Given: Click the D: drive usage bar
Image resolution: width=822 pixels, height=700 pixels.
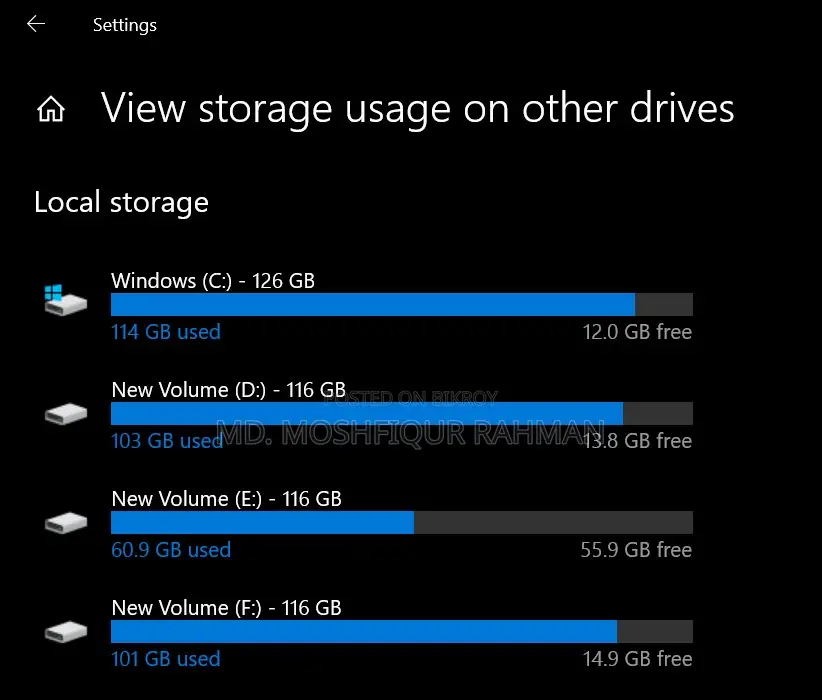Looking at the screenshot, I should 402,414.
